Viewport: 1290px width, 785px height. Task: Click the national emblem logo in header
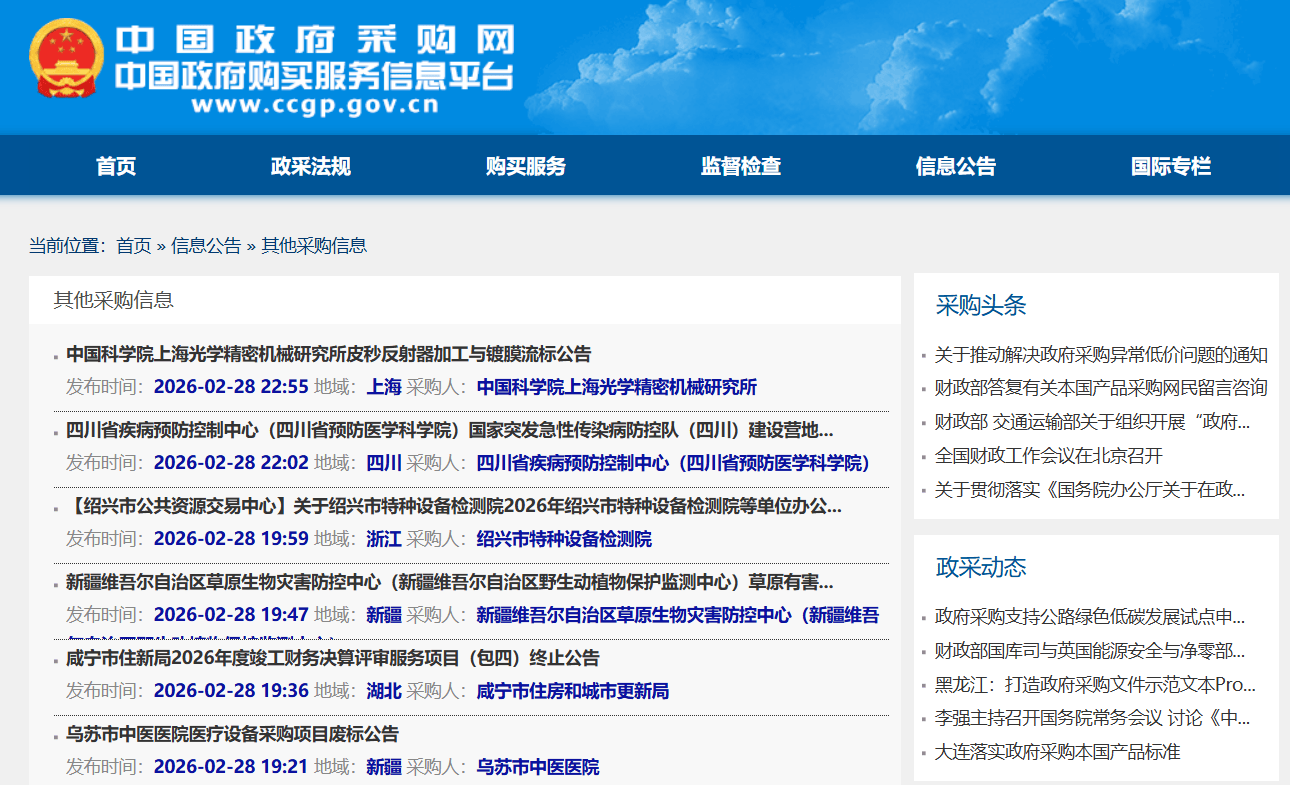(66, 58)
